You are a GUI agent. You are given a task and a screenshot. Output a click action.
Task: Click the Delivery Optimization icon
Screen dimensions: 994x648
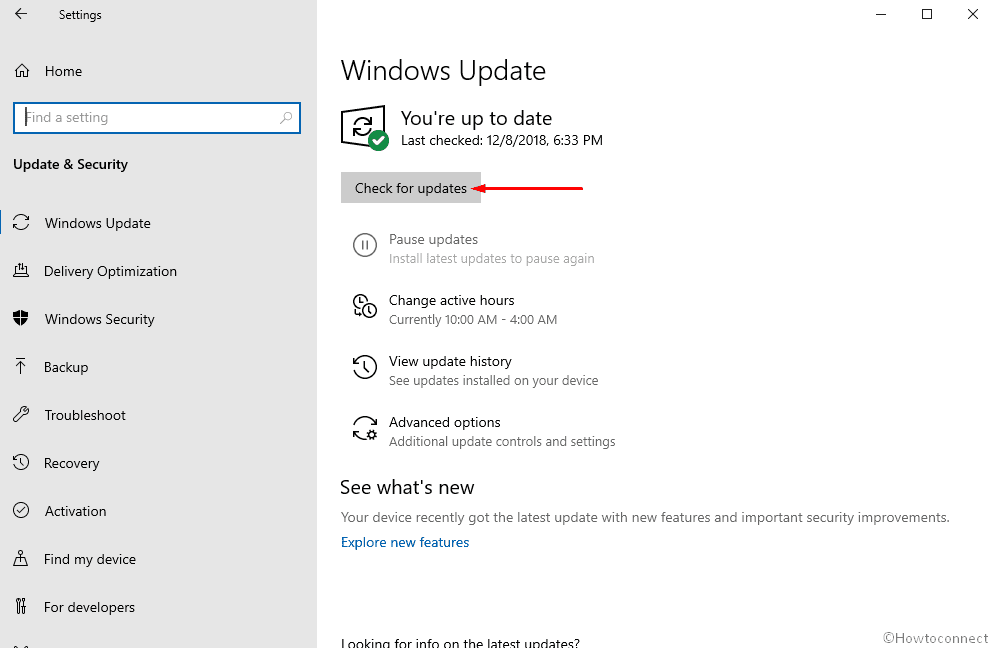21,271
